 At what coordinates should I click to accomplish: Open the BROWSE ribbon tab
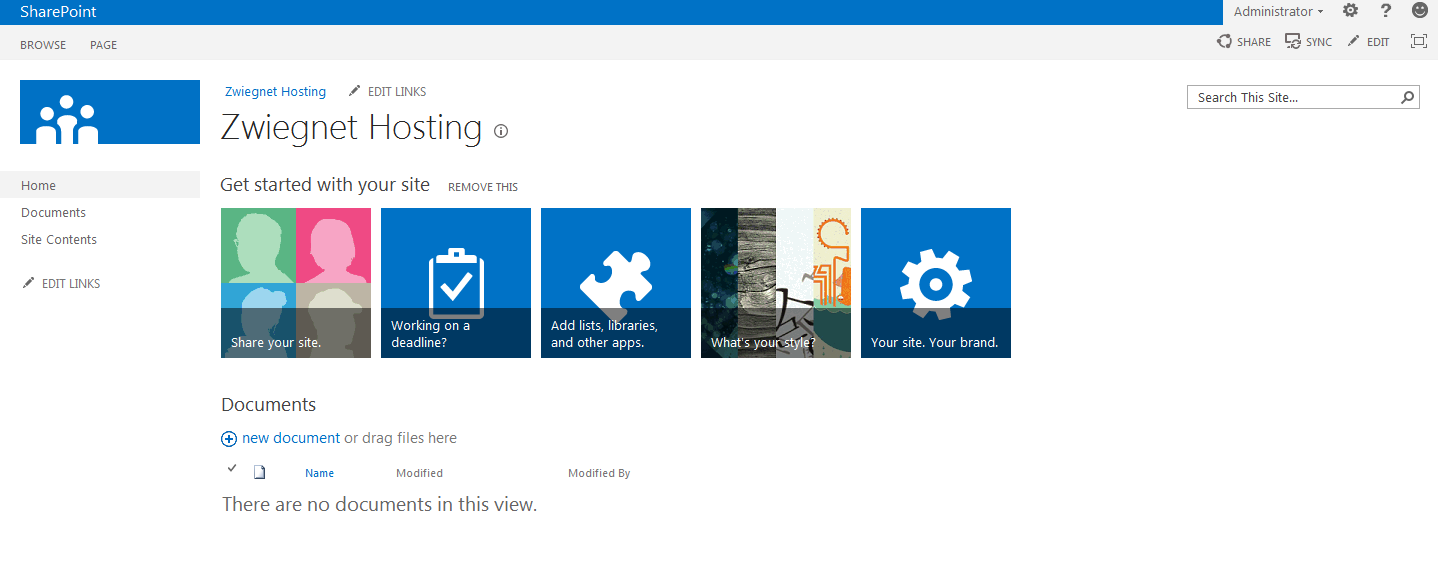pos(43,45)
